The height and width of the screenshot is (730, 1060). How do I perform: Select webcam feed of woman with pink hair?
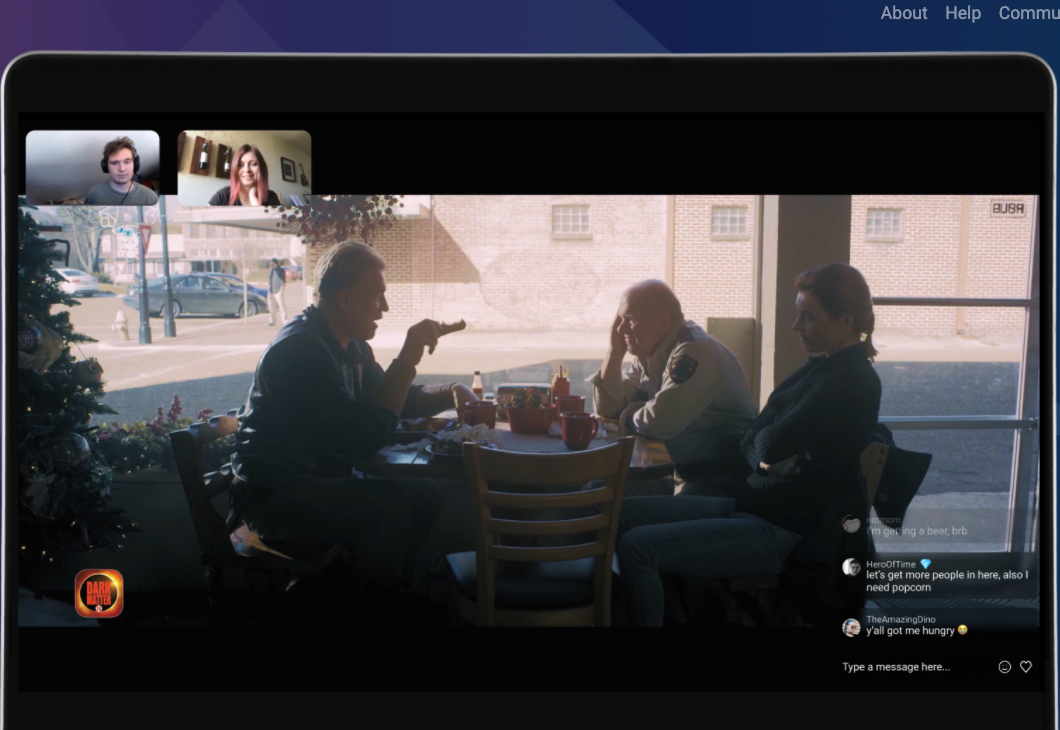tap(244, 168)
